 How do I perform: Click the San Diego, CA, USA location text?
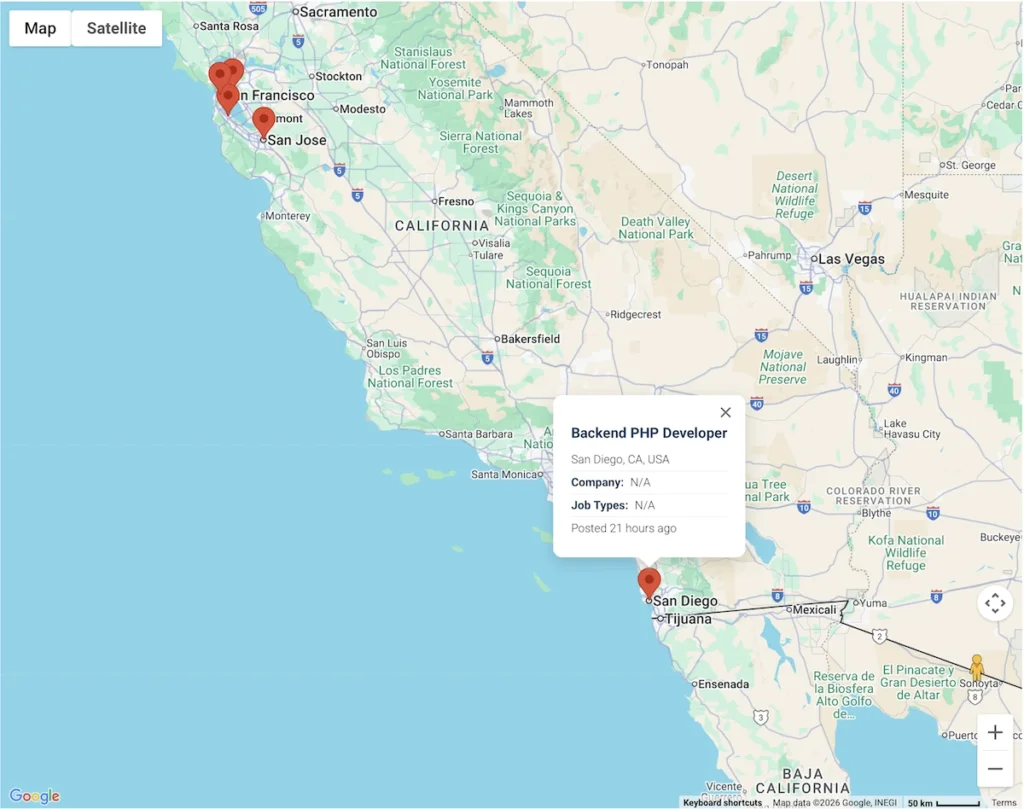pos(622,459)
